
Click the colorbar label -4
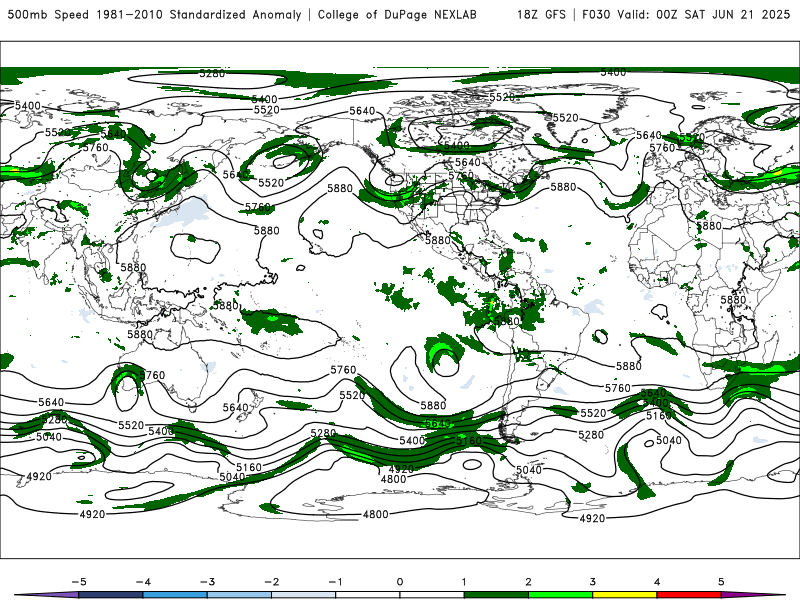click(x=143, y=582)
